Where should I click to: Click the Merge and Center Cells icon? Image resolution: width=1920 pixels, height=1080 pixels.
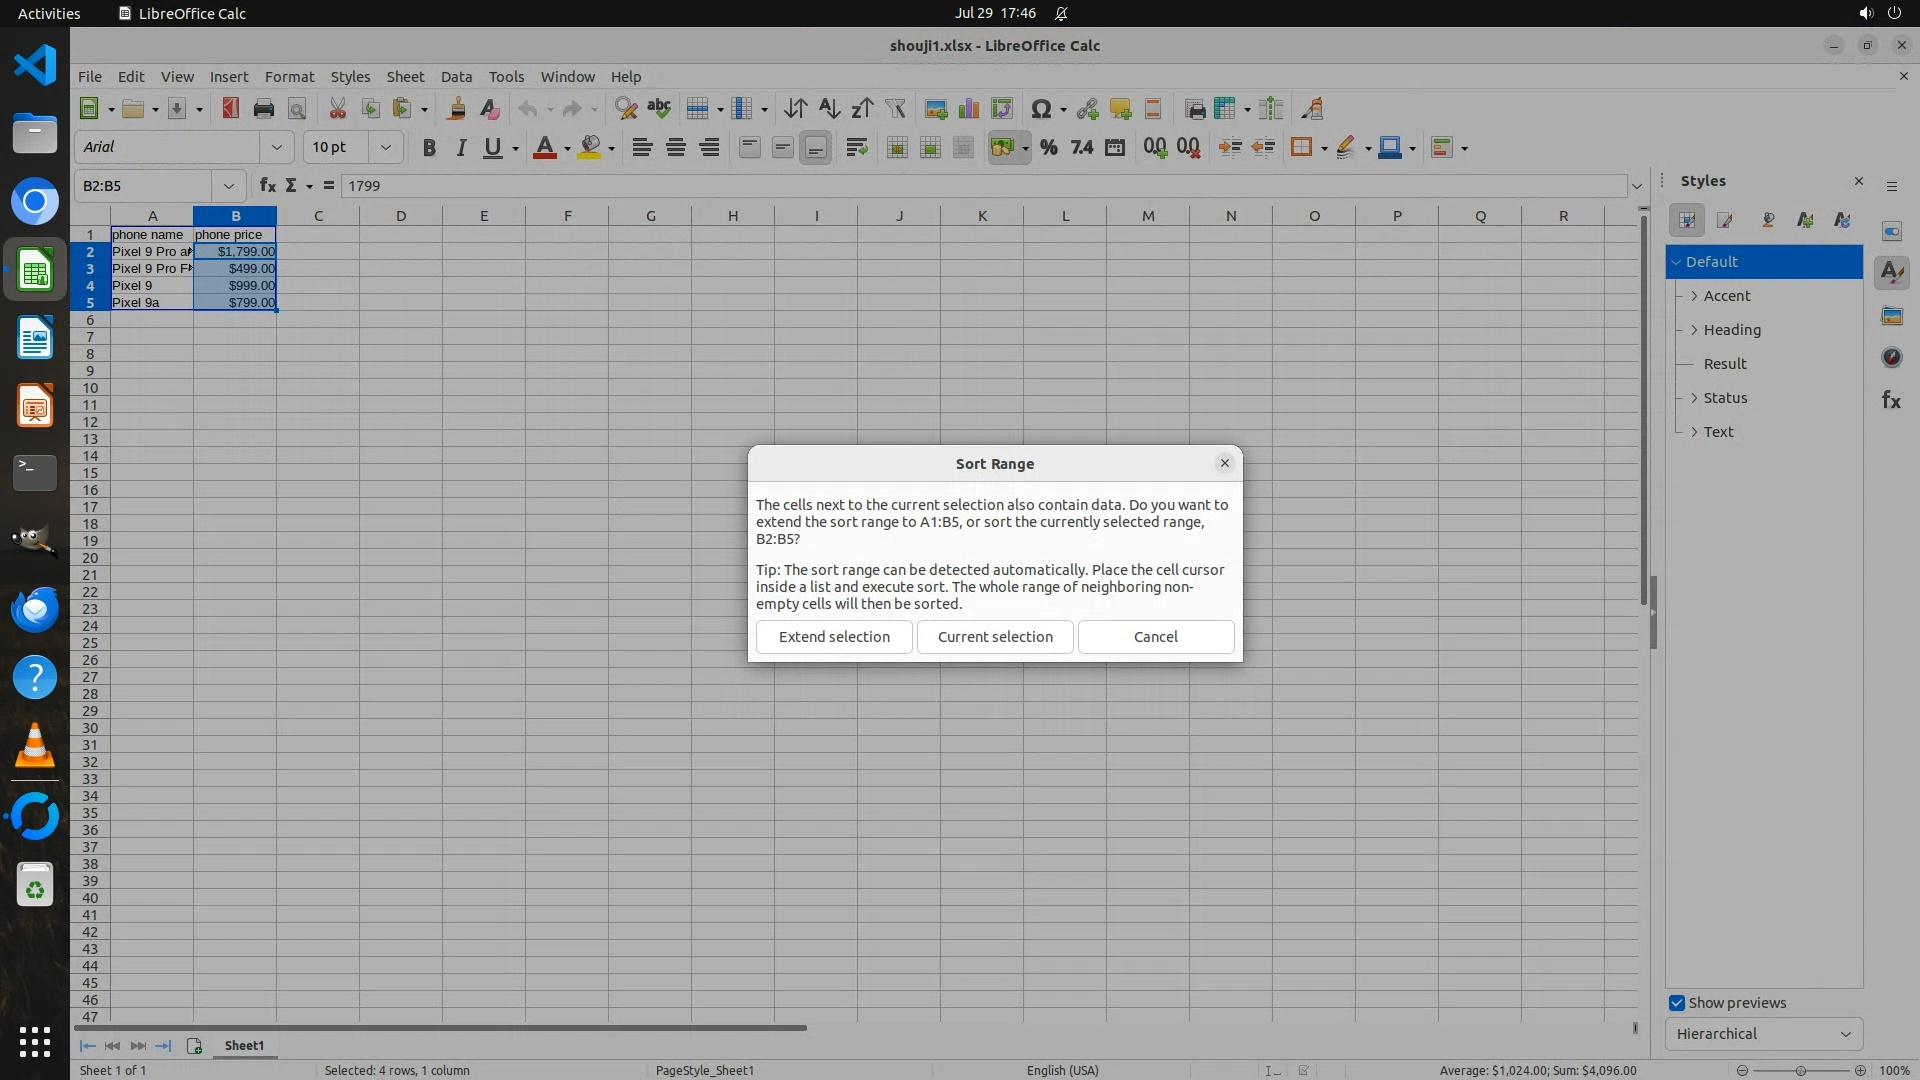coord(897,148)
